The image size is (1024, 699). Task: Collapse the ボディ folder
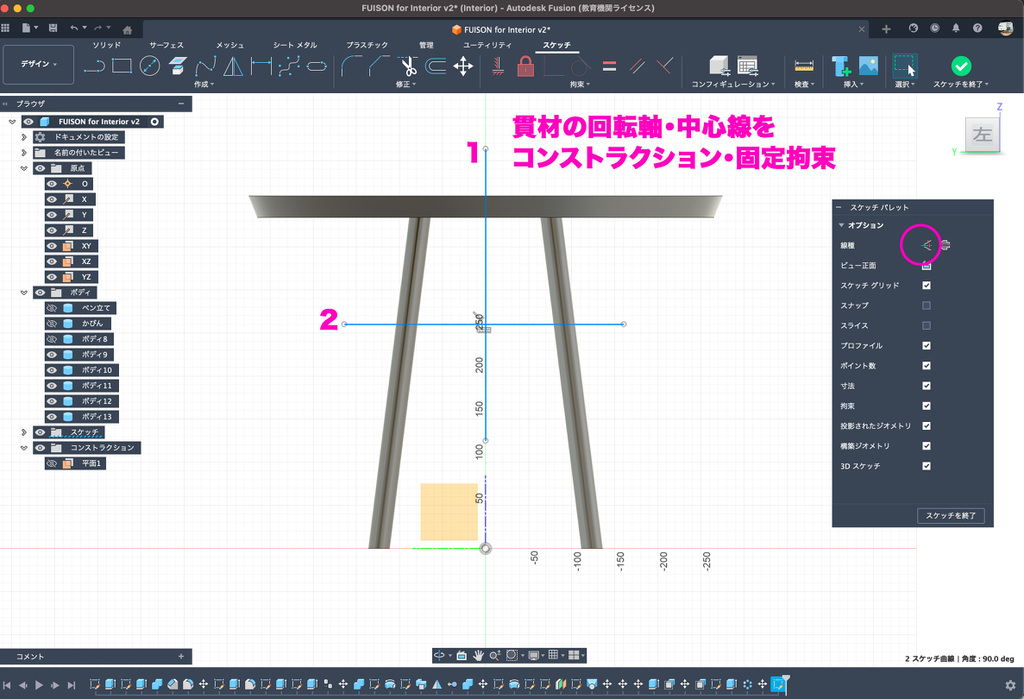coord(25,292)
